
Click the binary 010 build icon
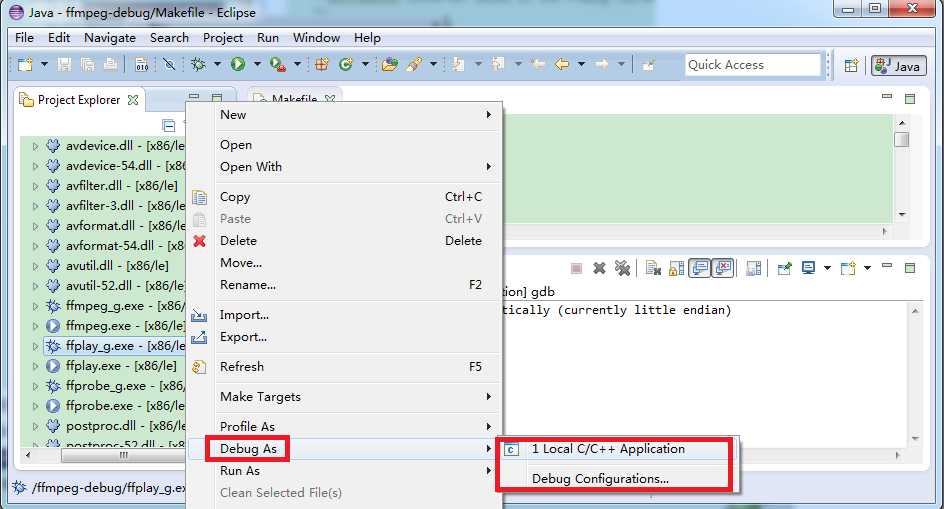pos(141,64)
